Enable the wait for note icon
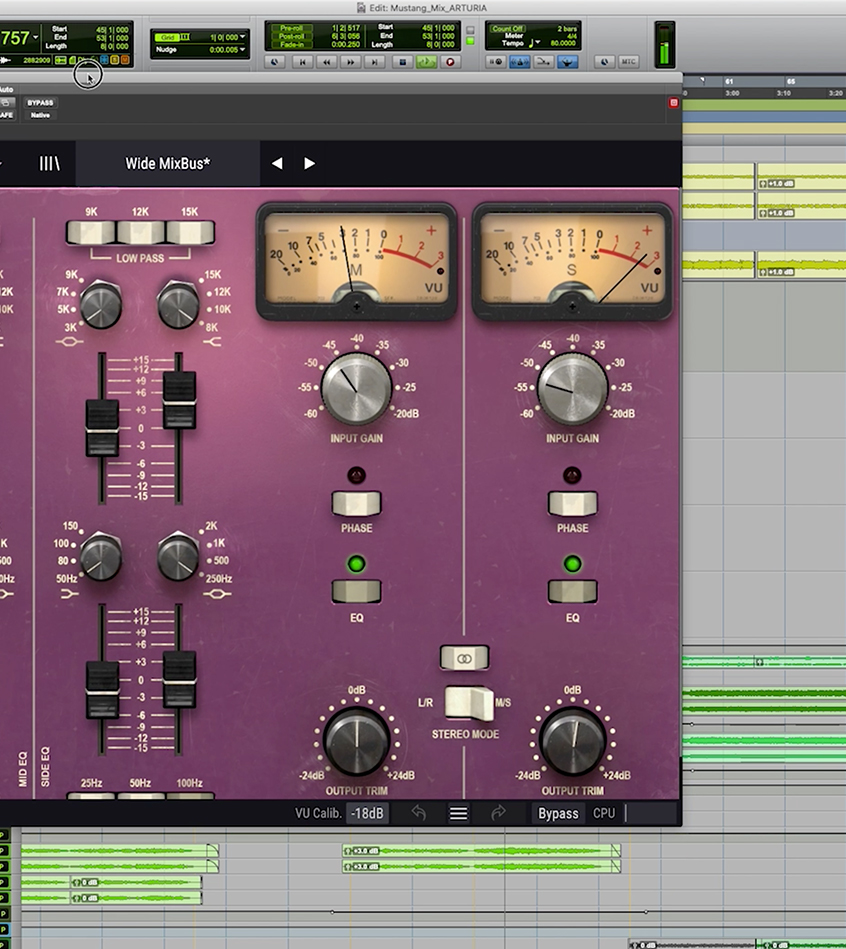Screen dimensions: 846x949 pyautogui.click(x=496, y=62)
